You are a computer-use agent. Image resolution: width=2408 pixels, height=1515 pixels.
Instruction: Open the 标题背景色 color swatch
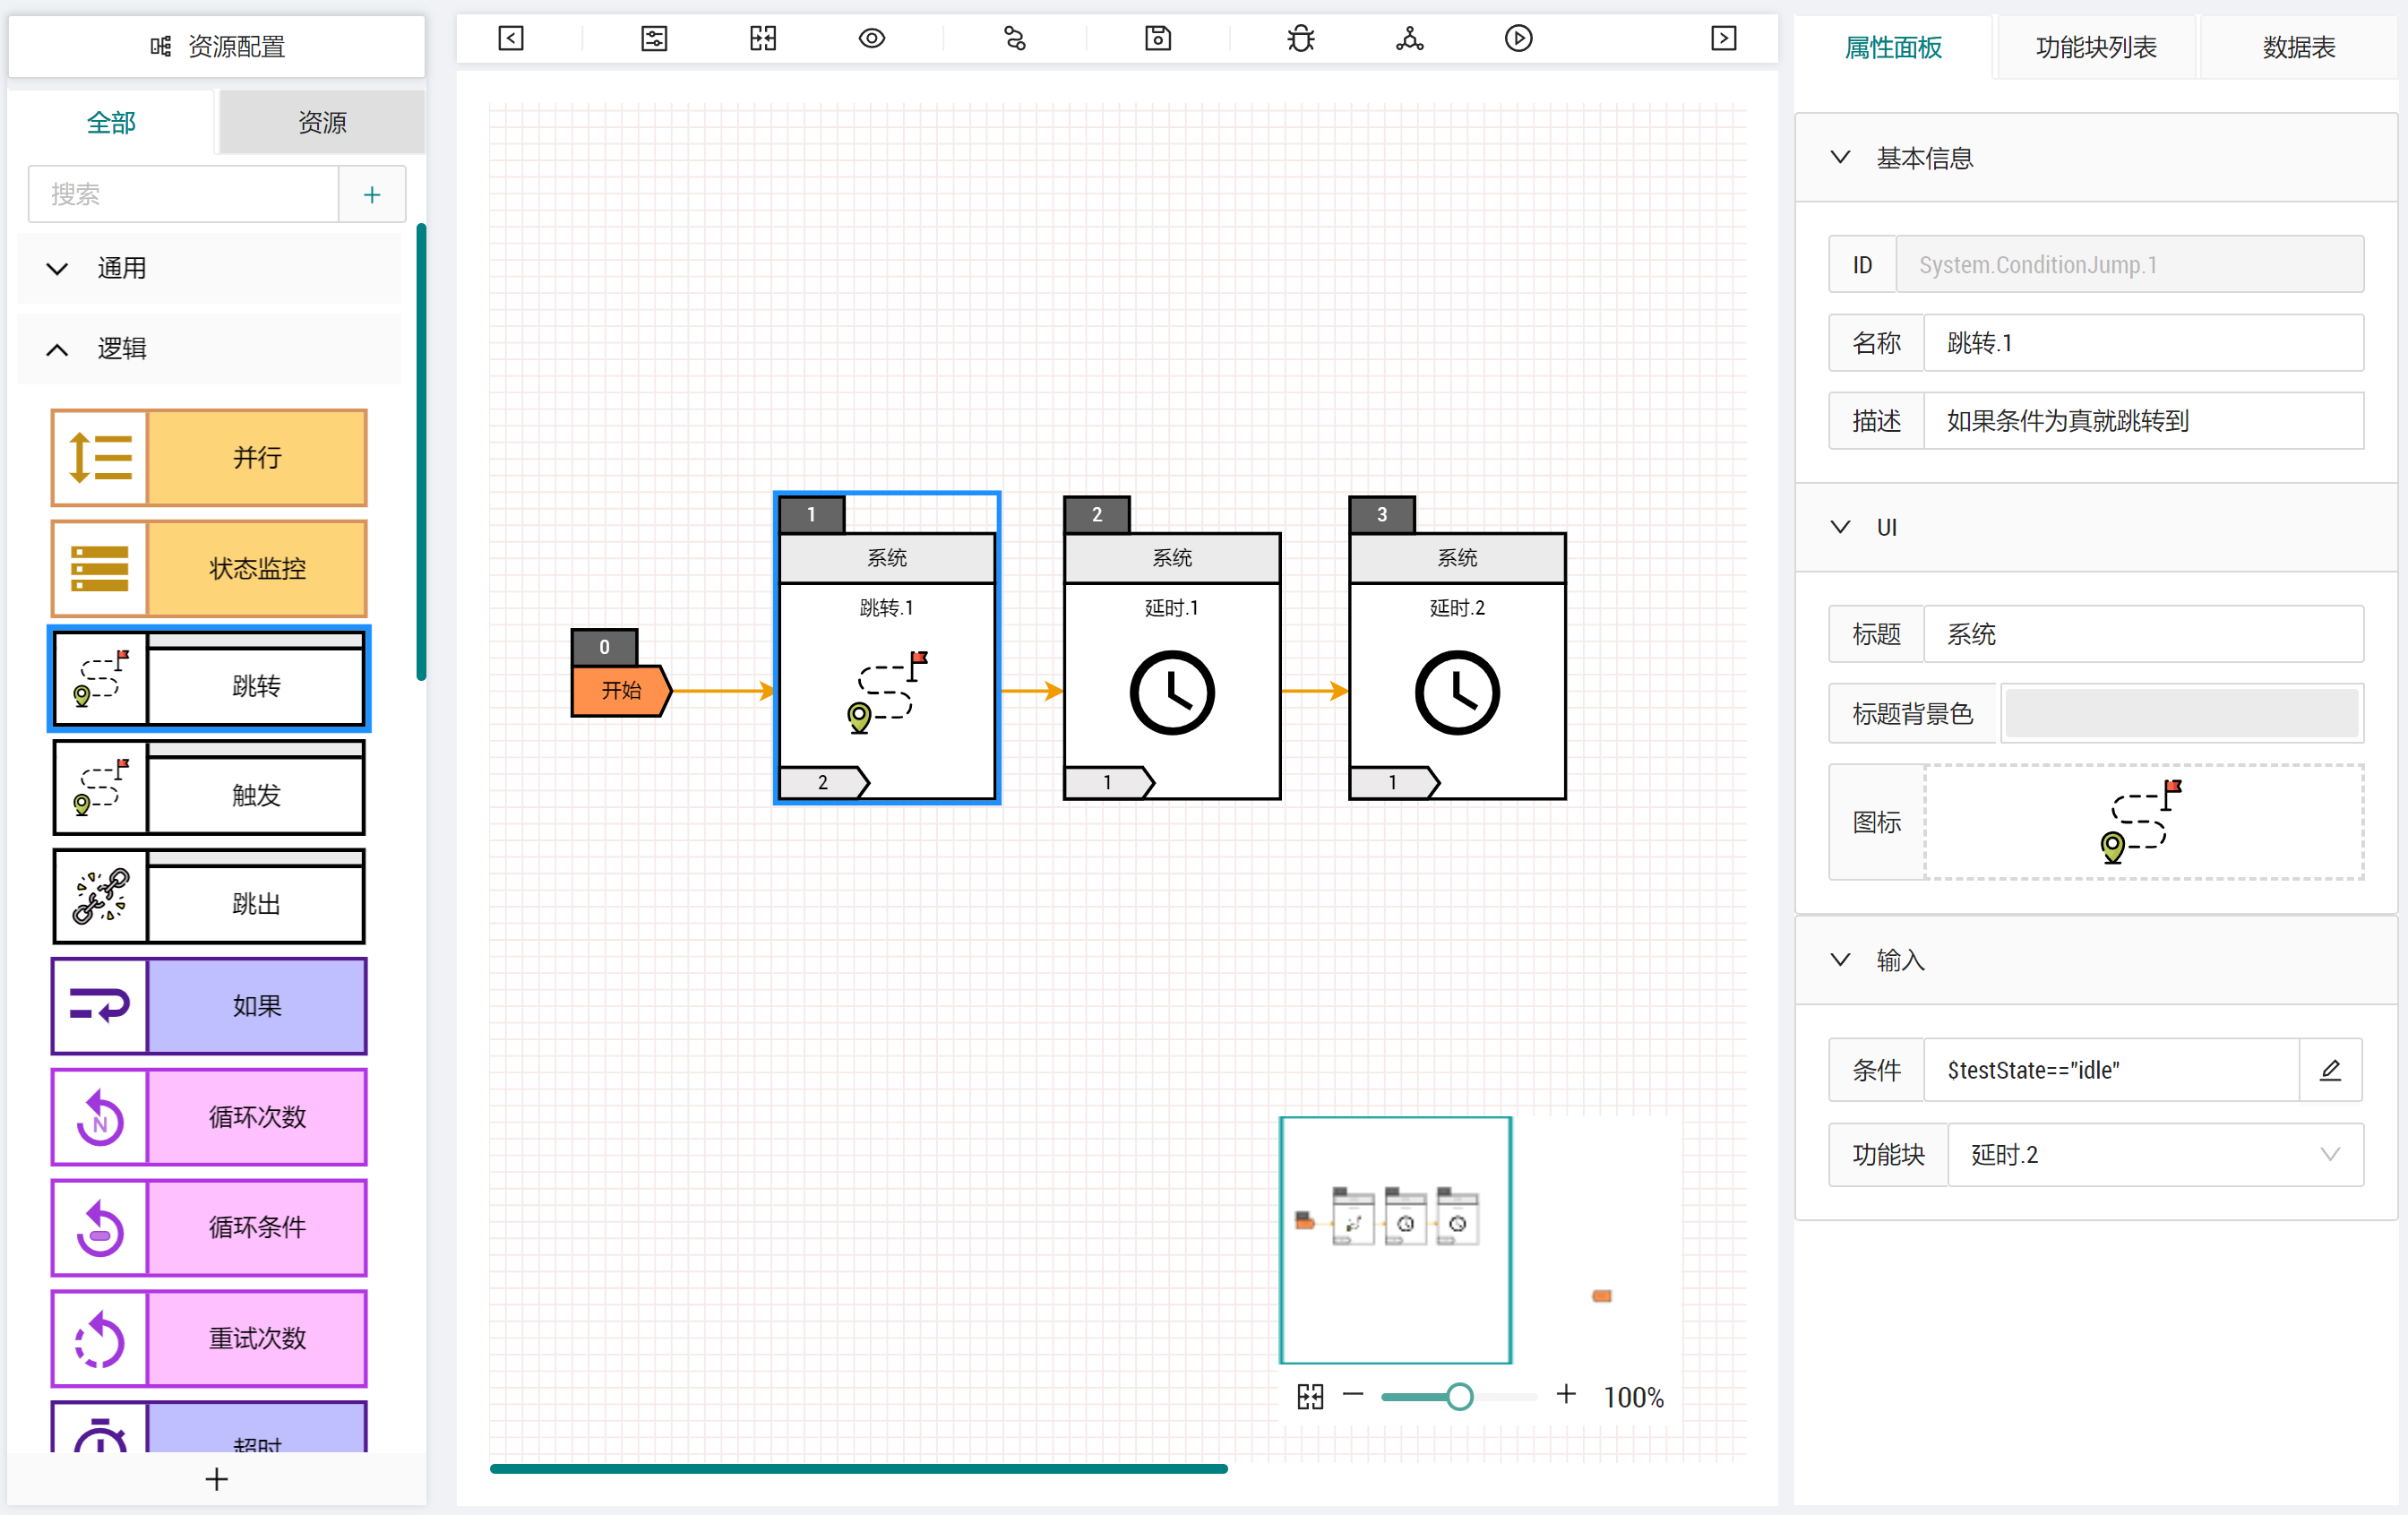(x=2182, y=713)
